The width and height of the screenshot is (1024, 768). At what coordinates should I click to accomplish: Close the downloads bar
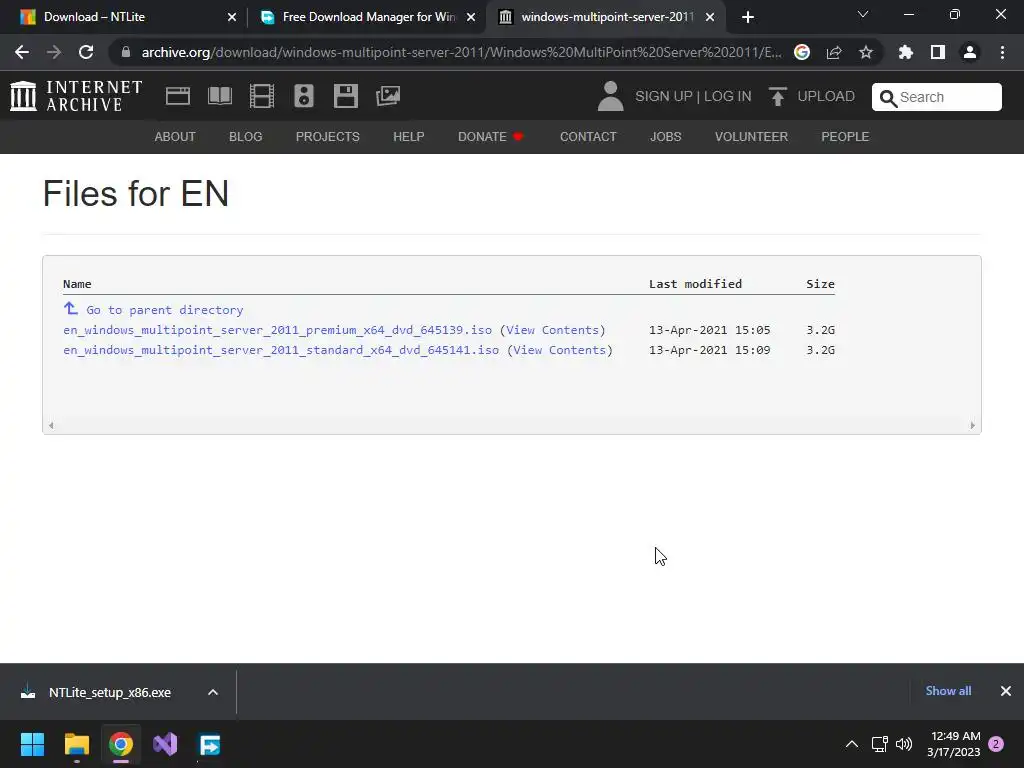click(1006, 691)
